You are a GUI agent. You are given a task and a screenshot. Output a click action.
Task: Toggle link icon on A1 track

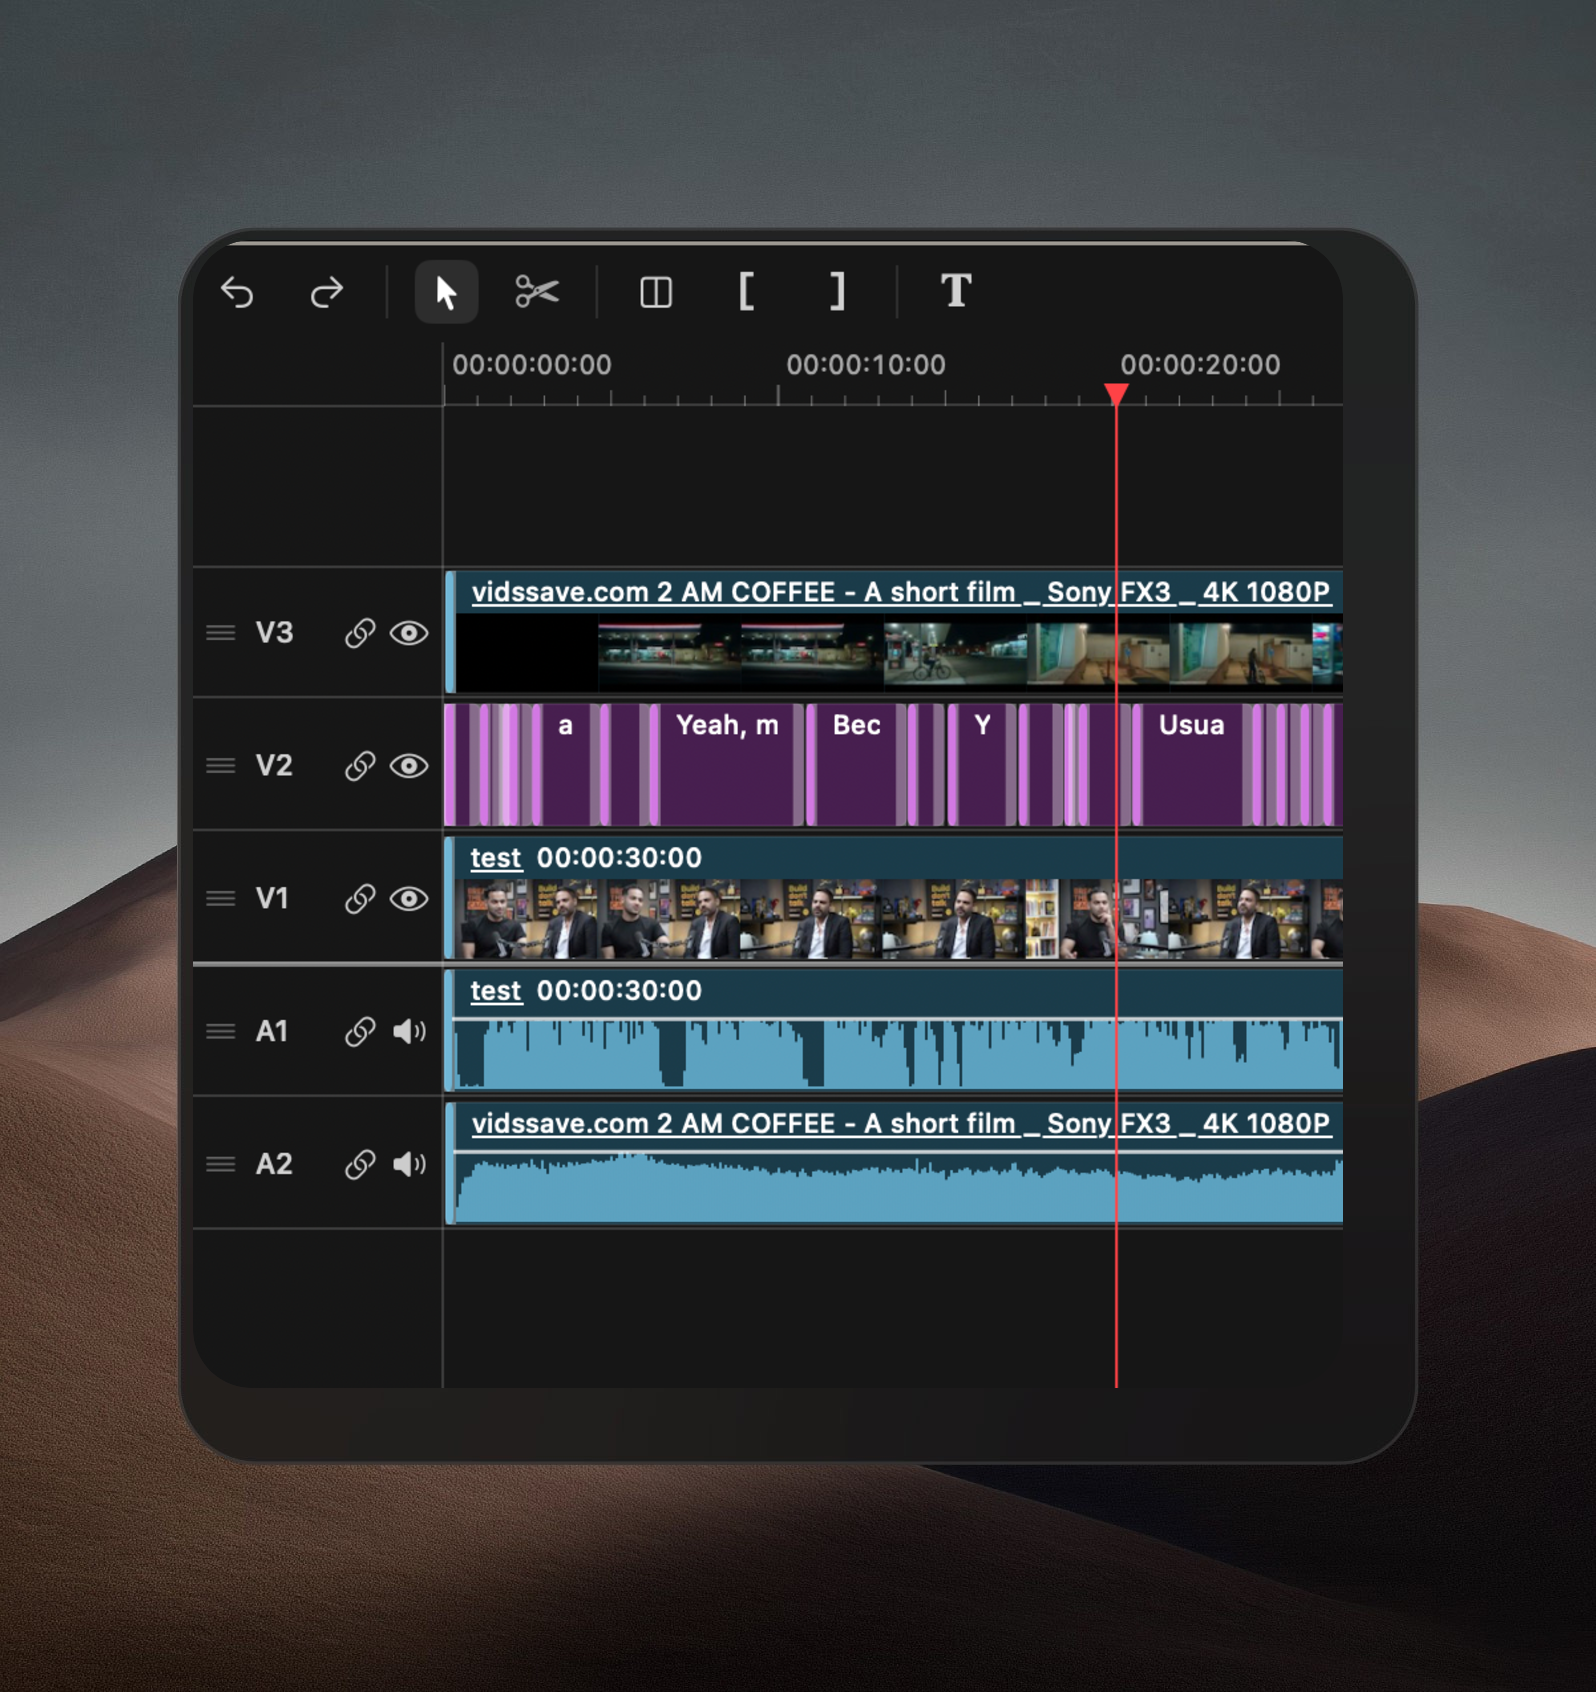pos(360,1031)
